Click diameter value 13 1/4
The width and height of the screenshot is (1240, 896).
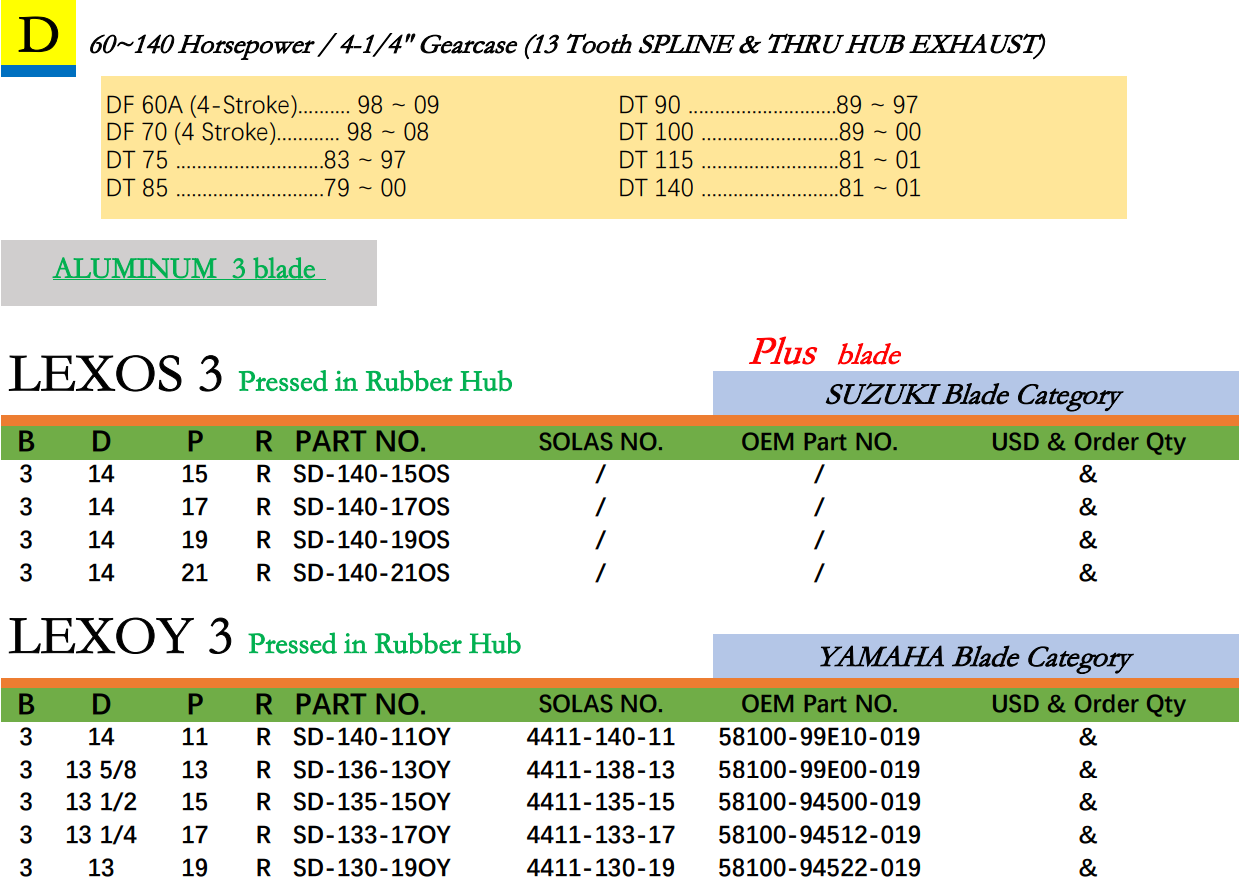point(101,834)
